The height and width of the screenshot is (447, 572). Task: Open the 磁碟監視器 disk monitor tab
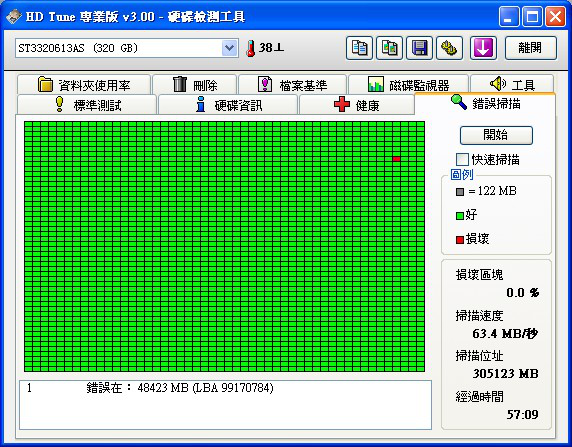pos(408,85)
